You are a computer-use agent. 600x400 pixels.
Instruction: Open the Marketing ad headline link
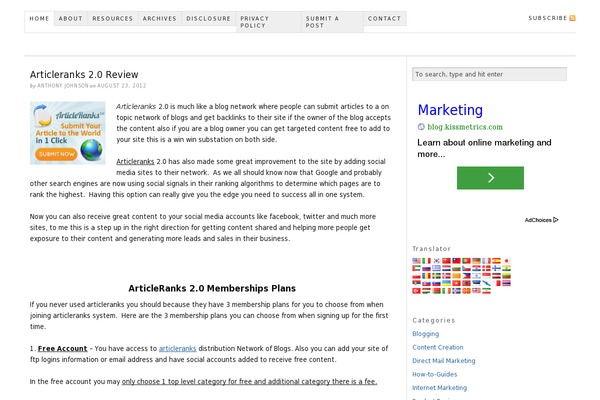click(x=450, y=110)
